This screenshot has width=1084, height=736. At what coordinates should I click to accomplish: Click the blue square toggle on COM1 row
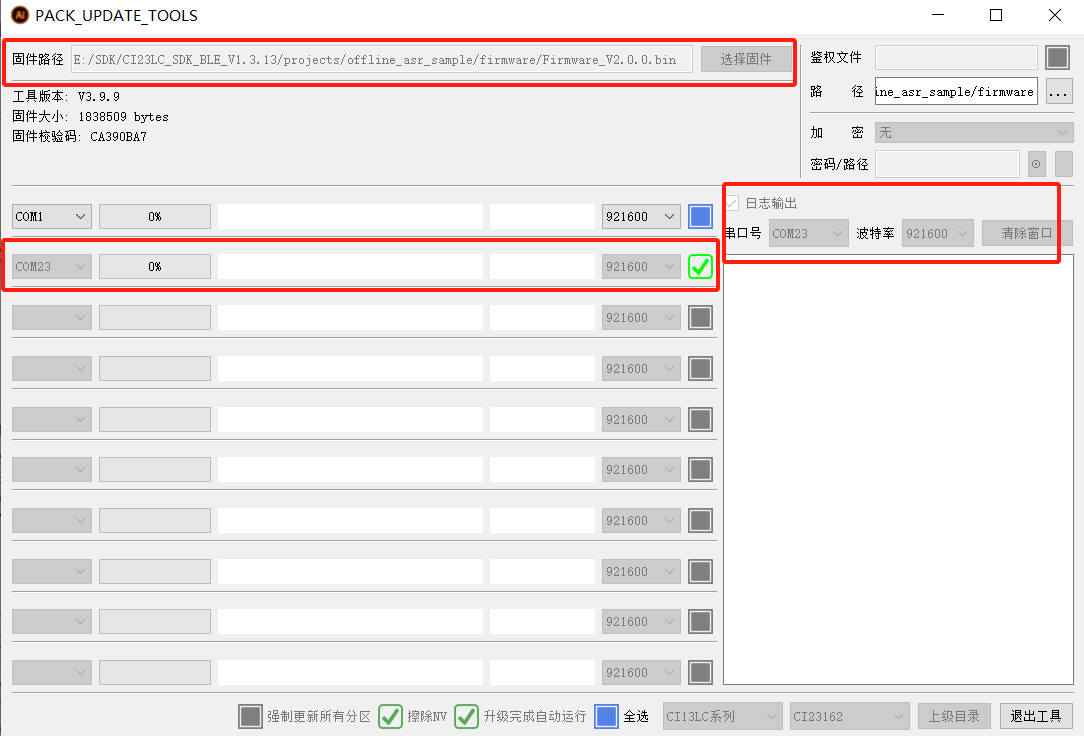(x=700, y=216)
